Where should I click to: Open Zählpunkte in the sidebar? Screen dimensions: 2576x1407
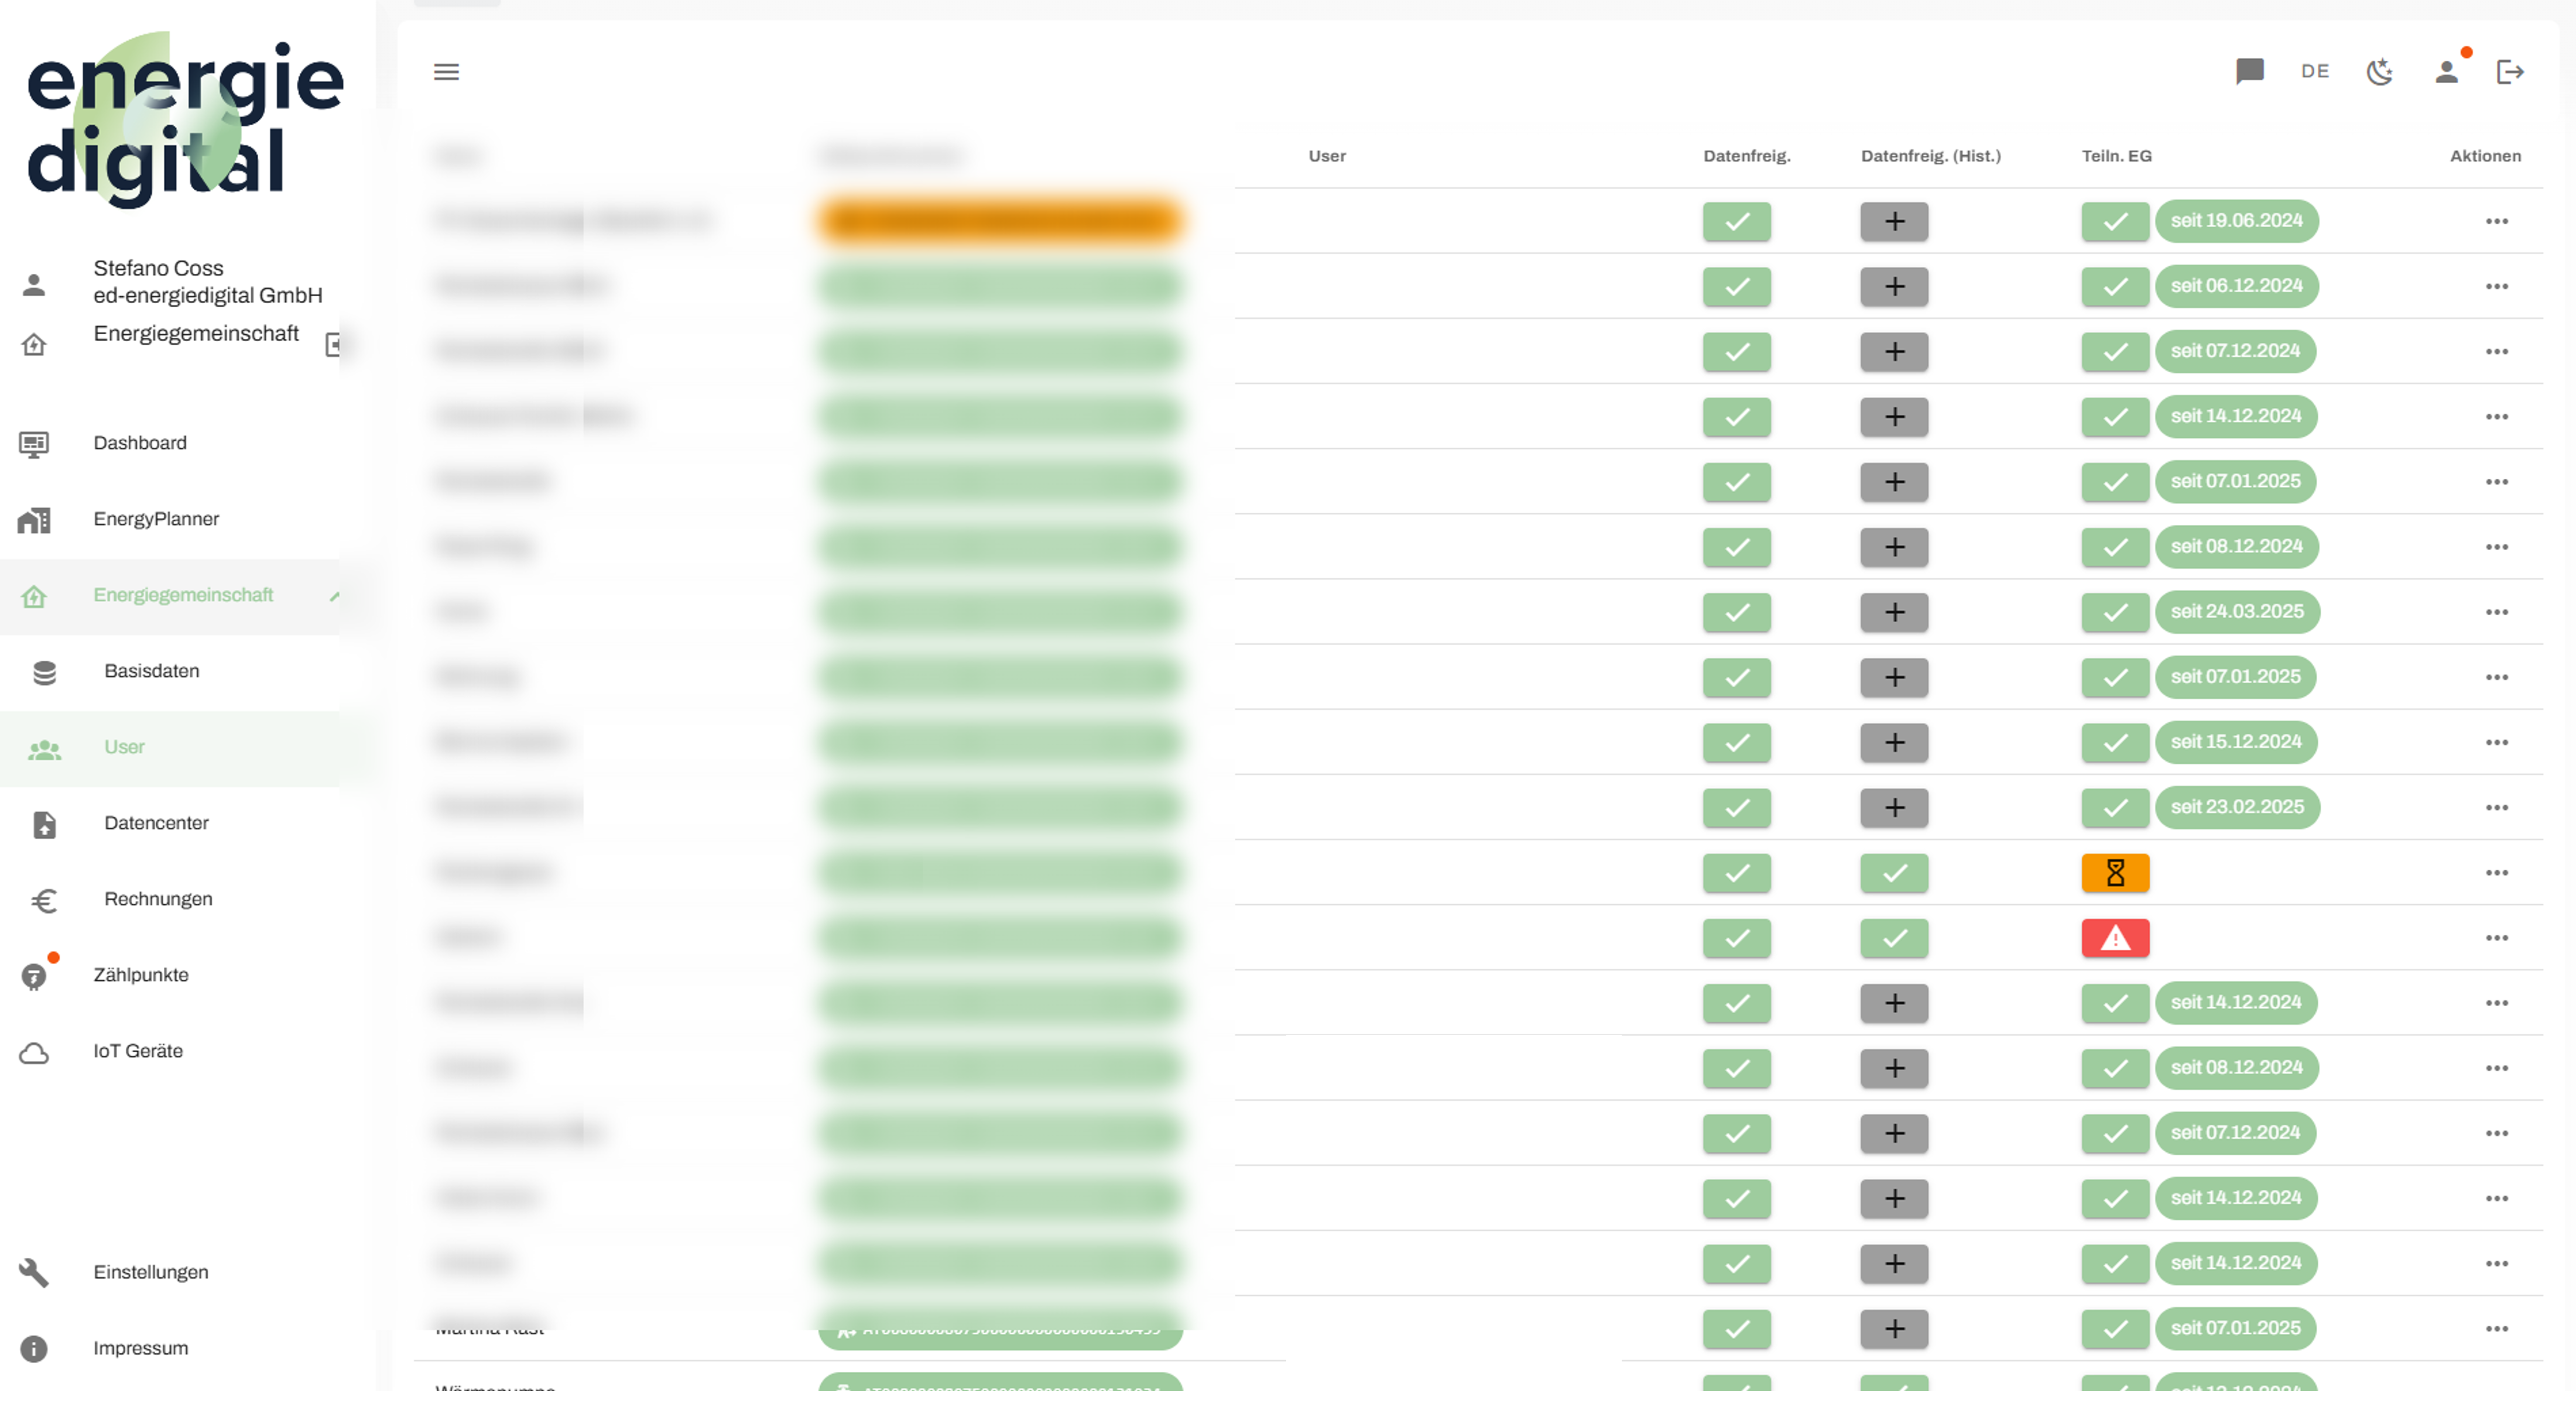(140, 975)
